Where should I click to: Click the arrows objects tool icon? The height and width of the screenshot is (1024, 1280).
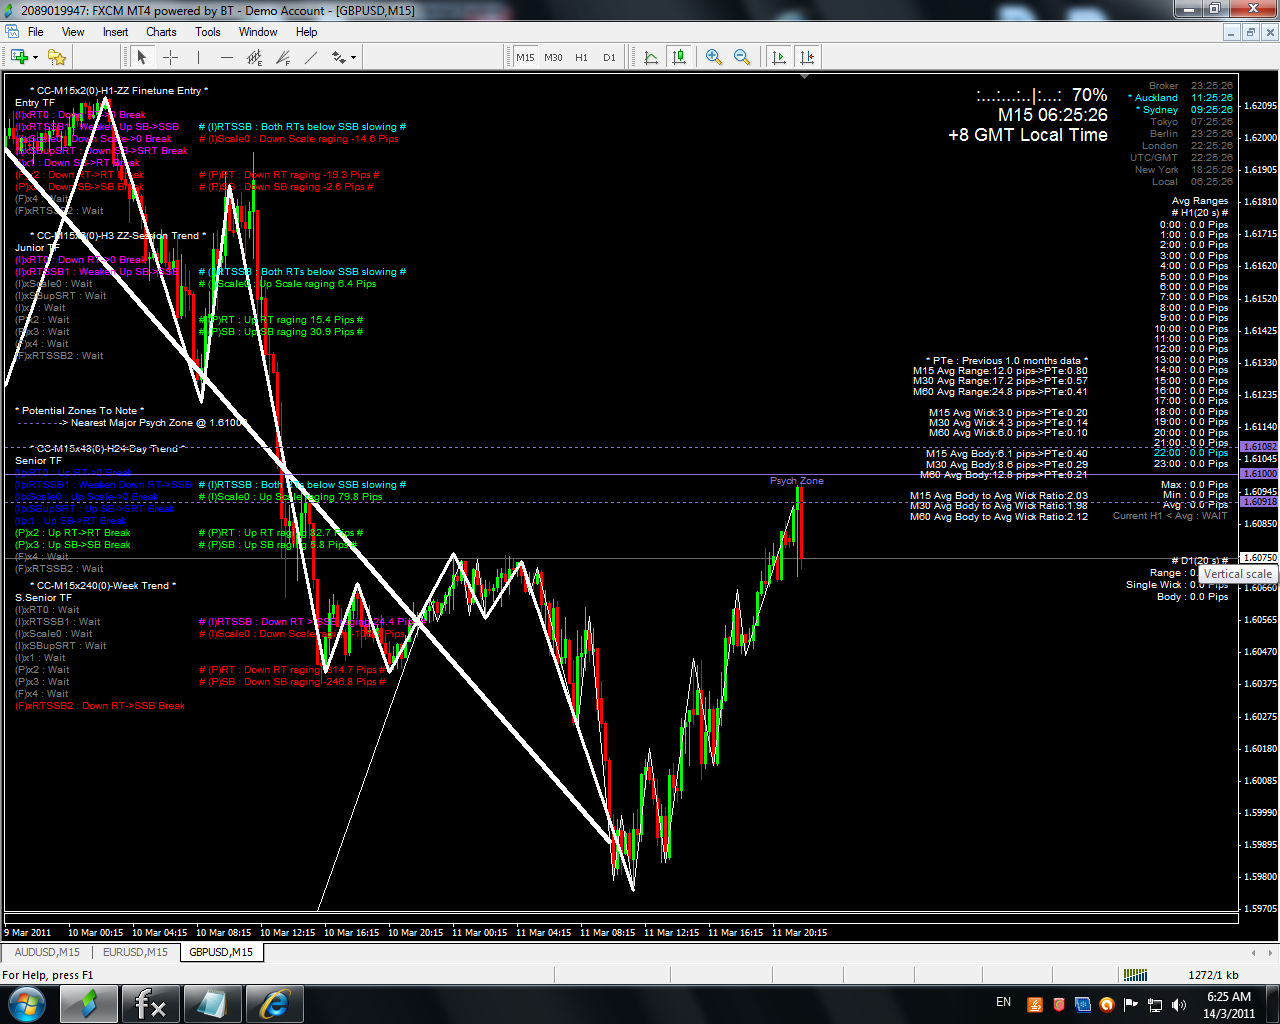339,57
